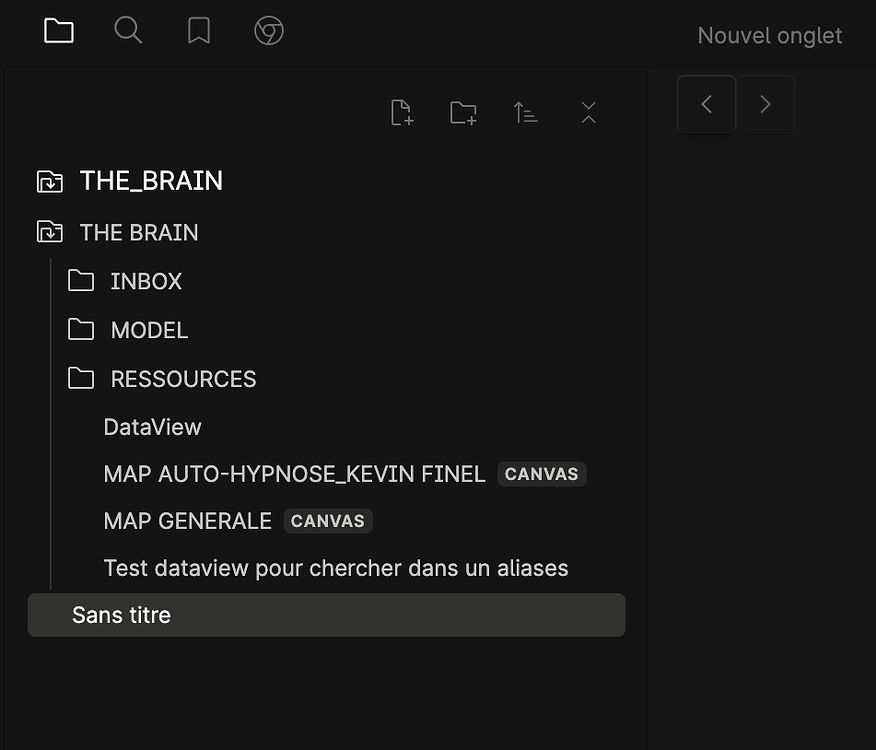
Task: Go forward using the navigation arrow
Action: coord(764,104)
